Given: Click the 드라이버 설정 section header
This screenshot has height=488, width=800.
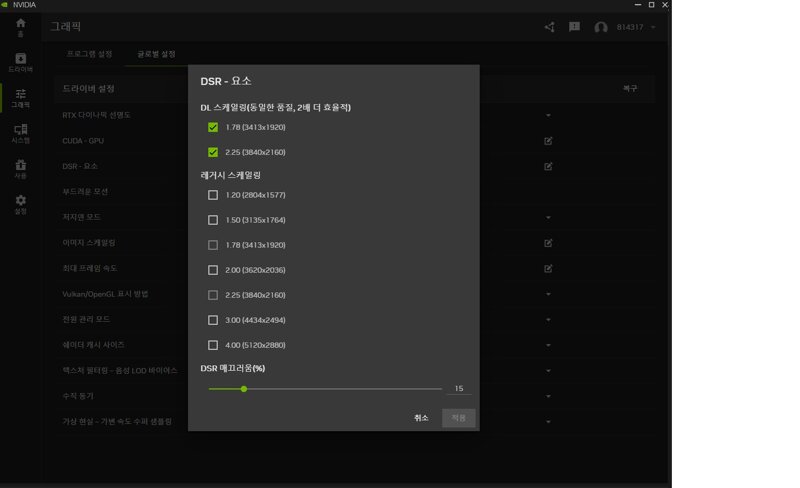Looking at the screenshot, I should pos(88,88).
